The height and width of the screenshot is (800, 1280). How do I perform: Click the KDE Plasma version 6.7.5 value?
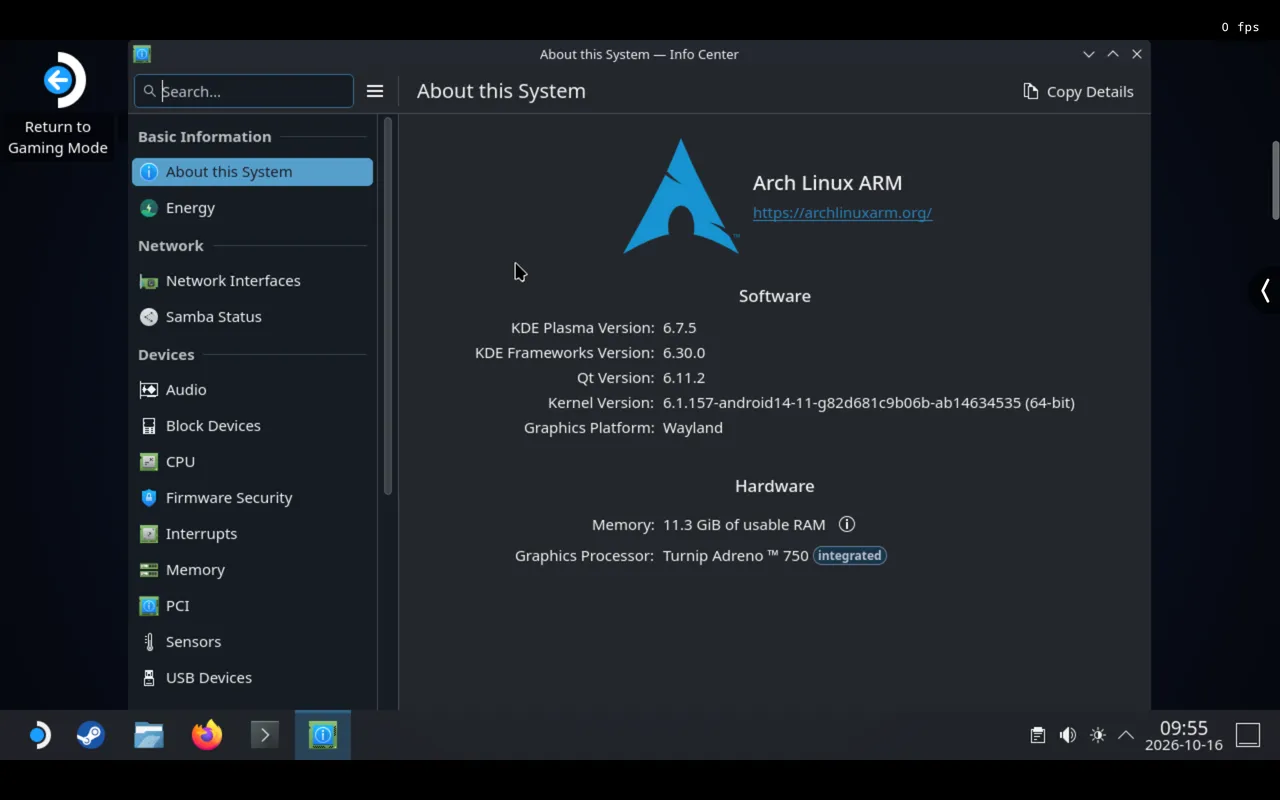tap(680, 328)
